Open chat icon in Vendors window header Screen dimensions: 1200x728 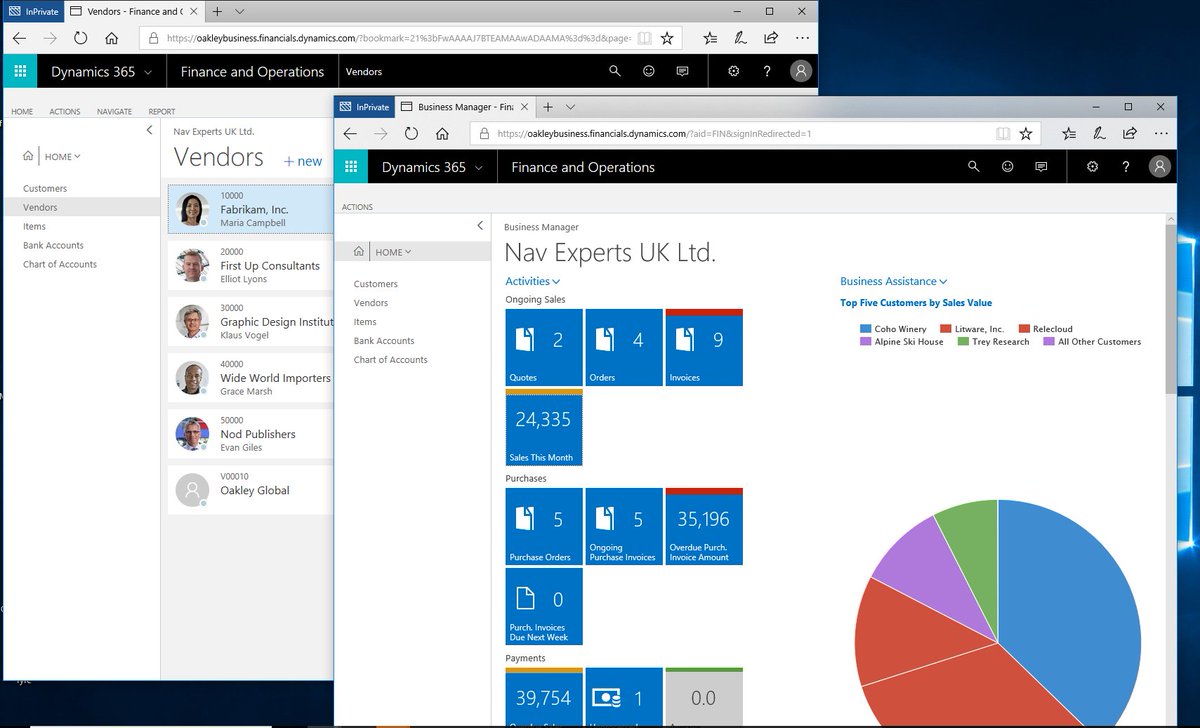pos(682,71)
